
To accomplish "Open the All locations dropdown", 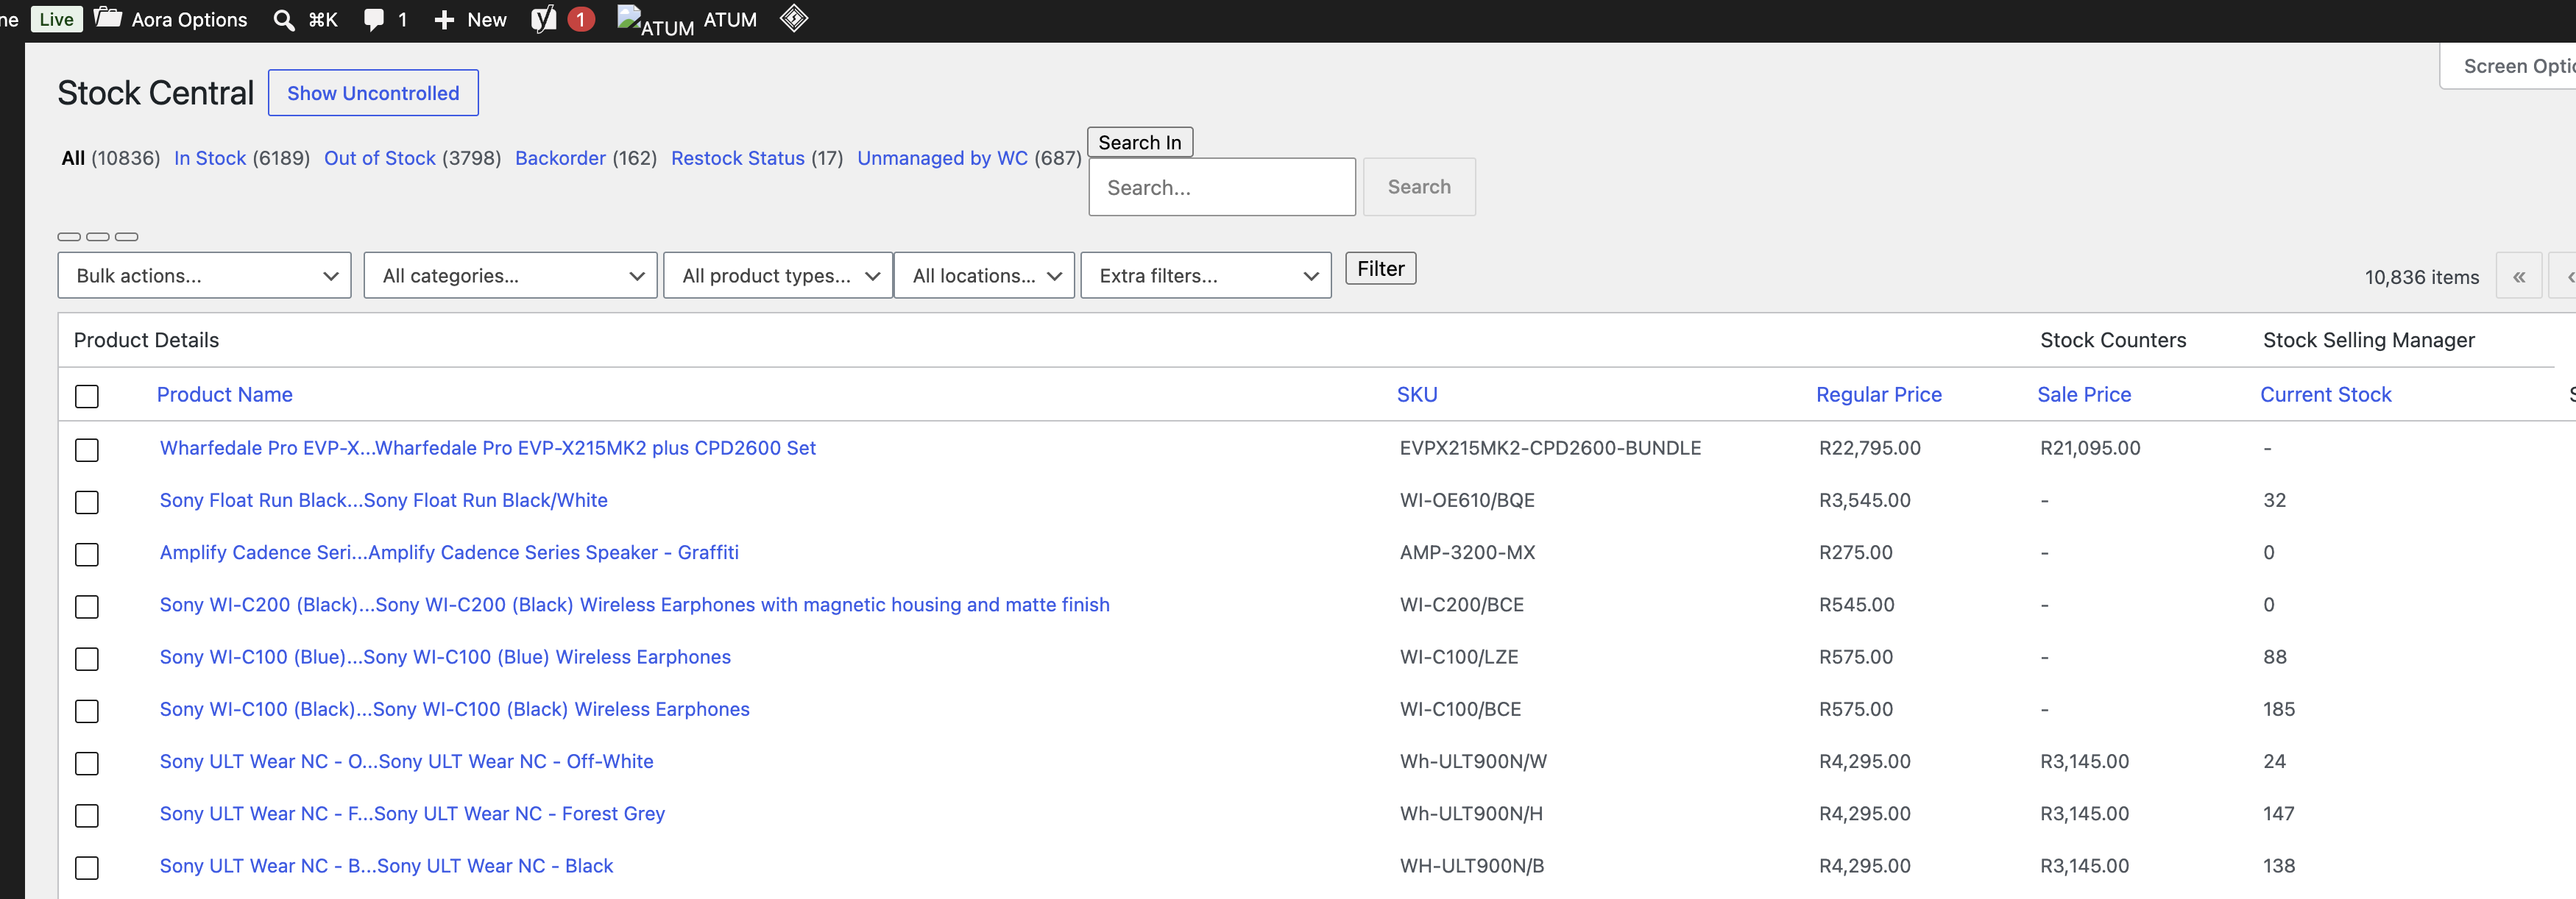I will tap(984, 275).
